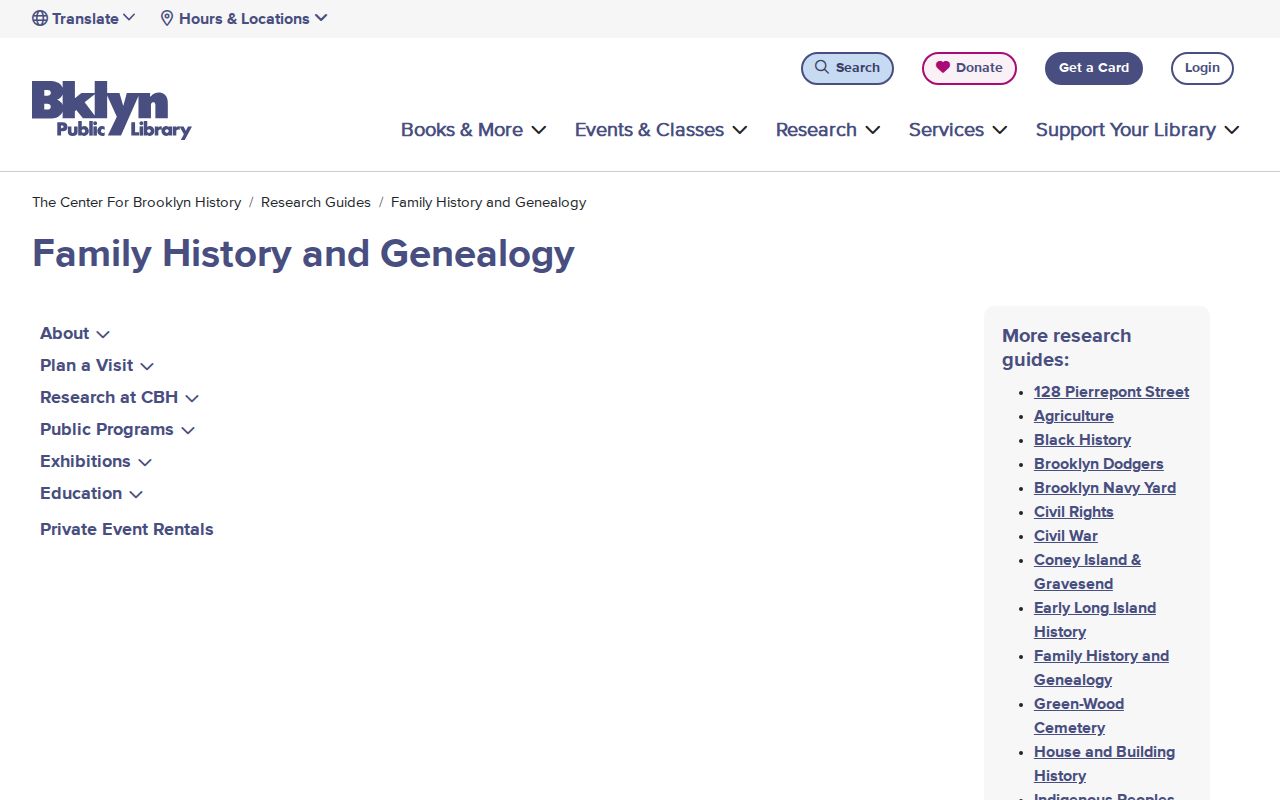
Task: Open the Books & More menu
Action: coord(473,130)
